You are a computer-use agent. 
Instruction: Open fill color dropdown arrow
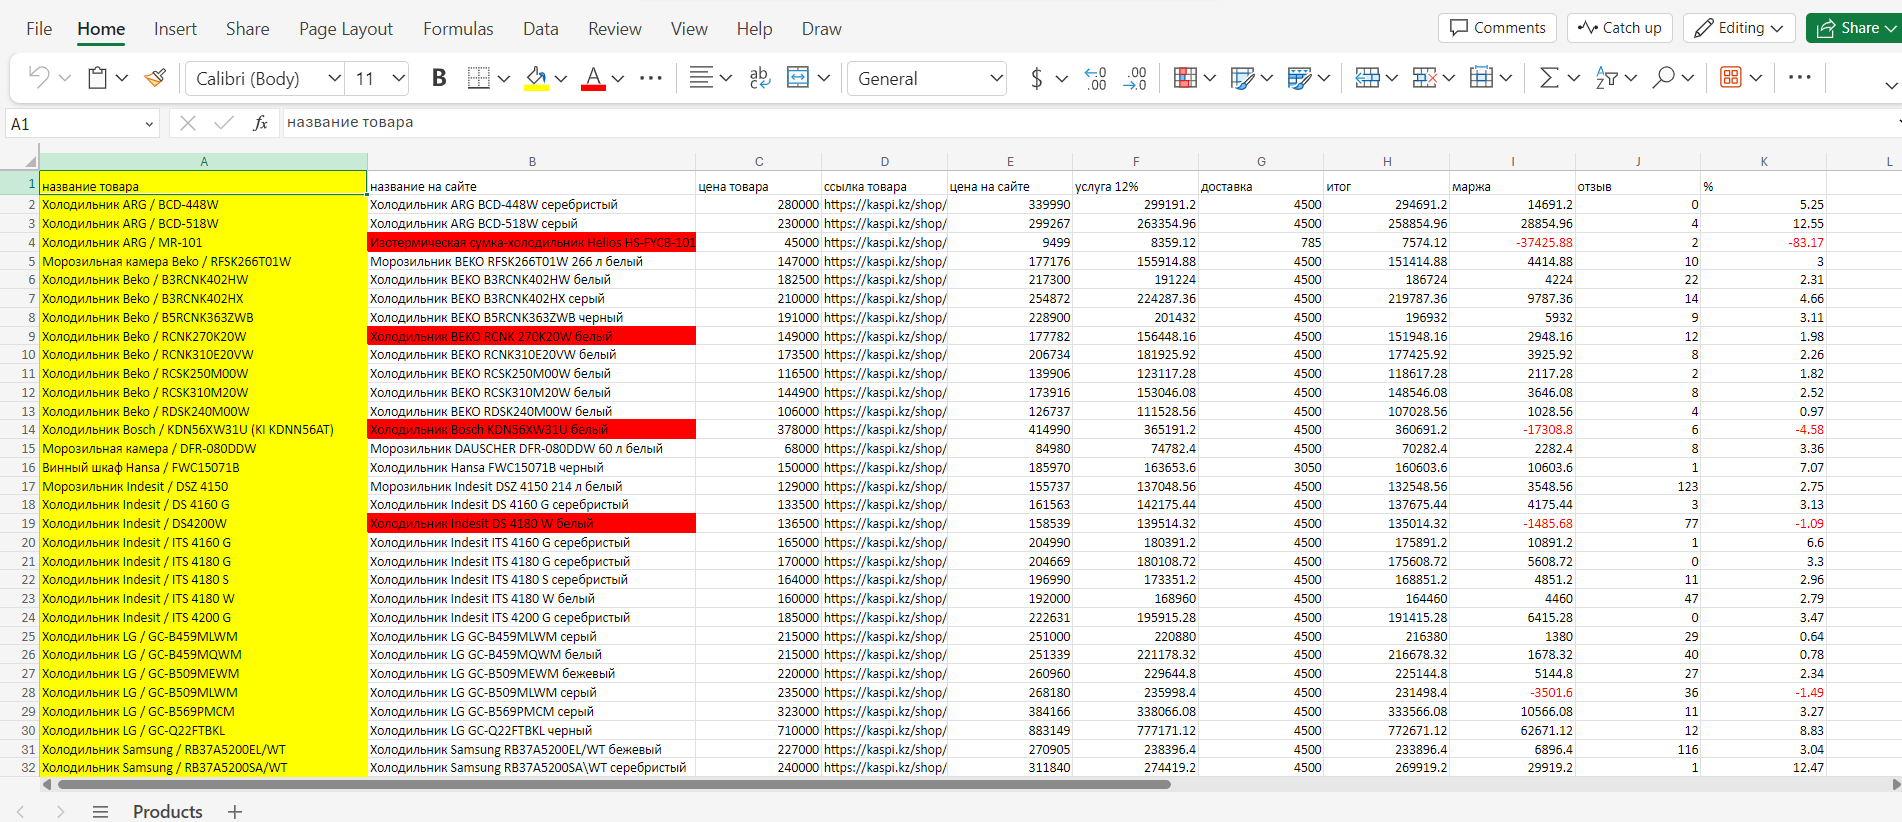[x=561, y=78]
